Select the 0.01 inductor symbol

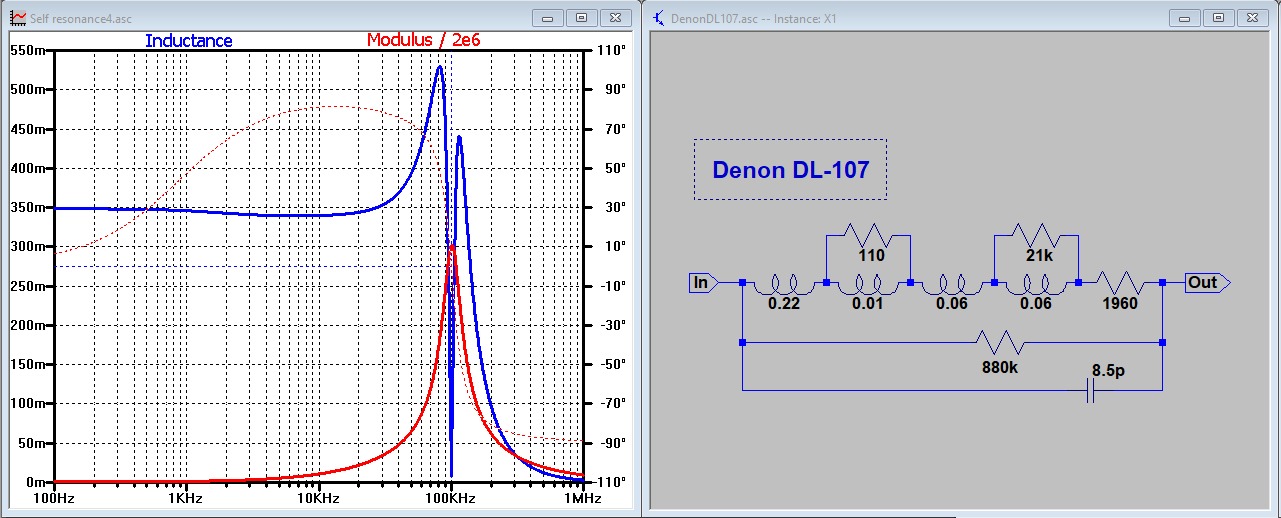(x=868, y=286)
